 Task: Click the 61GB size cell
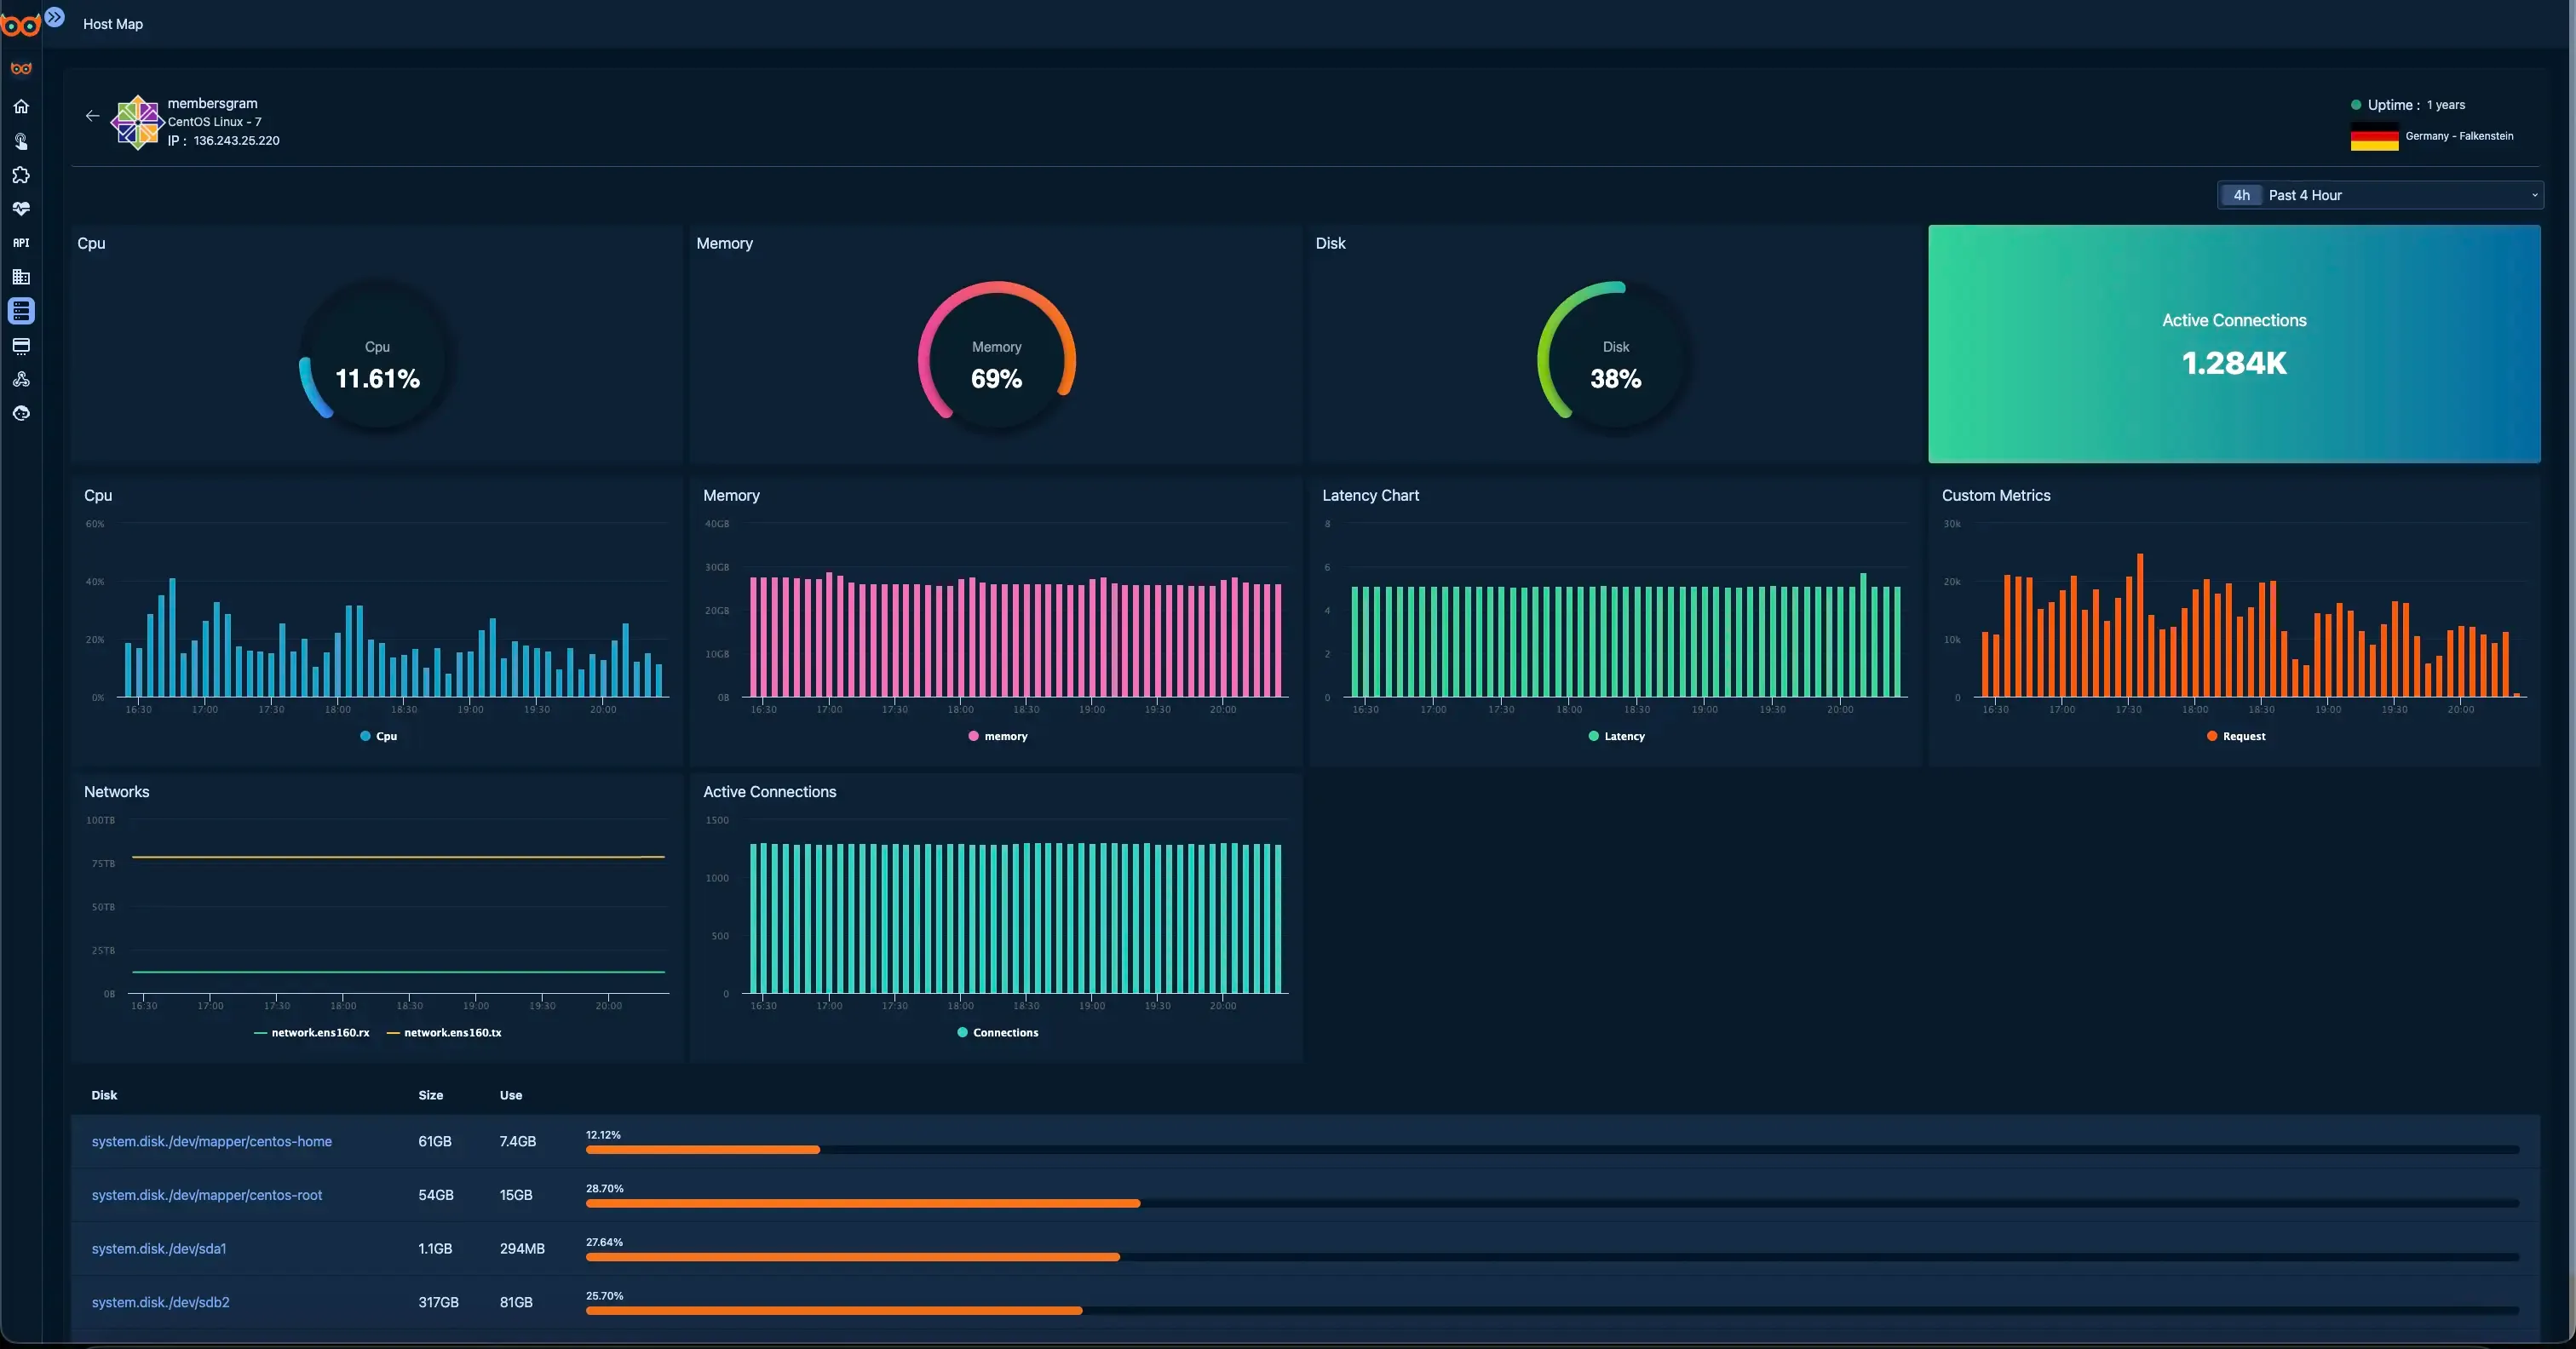tap(435, 1141)
